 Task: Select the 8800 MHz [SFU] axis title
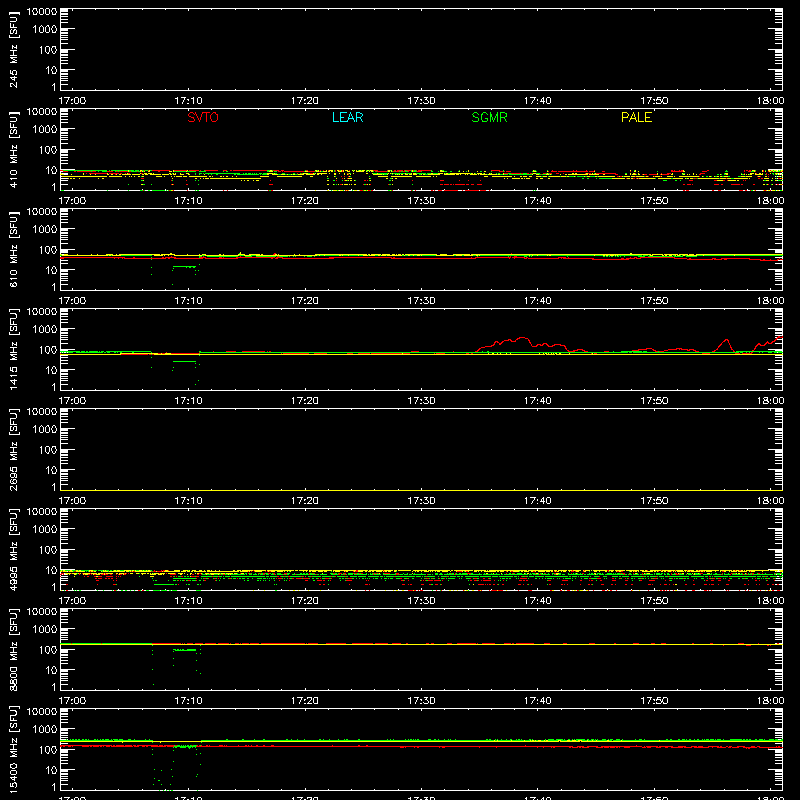[x=13, y=649]
